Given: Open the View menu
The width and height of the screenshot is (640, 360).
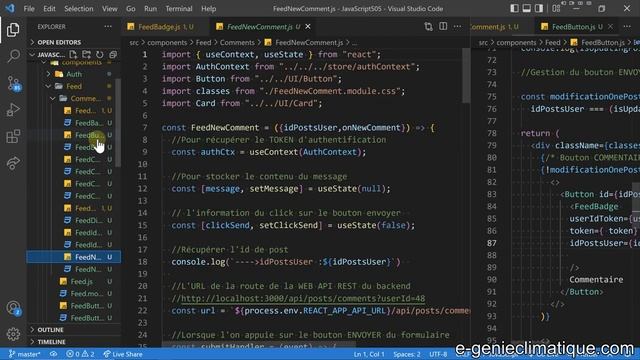Looking at the screenshot, I should click(x=109, y=9).
